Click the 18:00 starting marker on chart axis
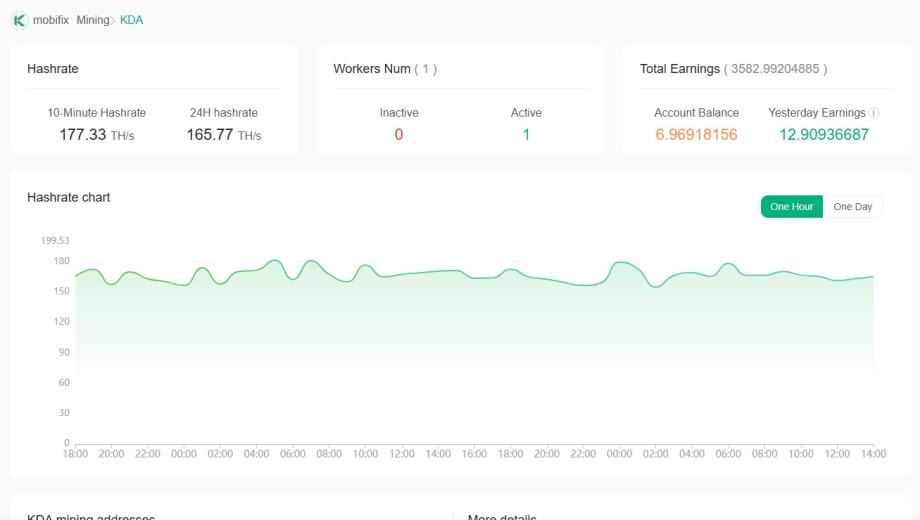 tap(75, 454)
